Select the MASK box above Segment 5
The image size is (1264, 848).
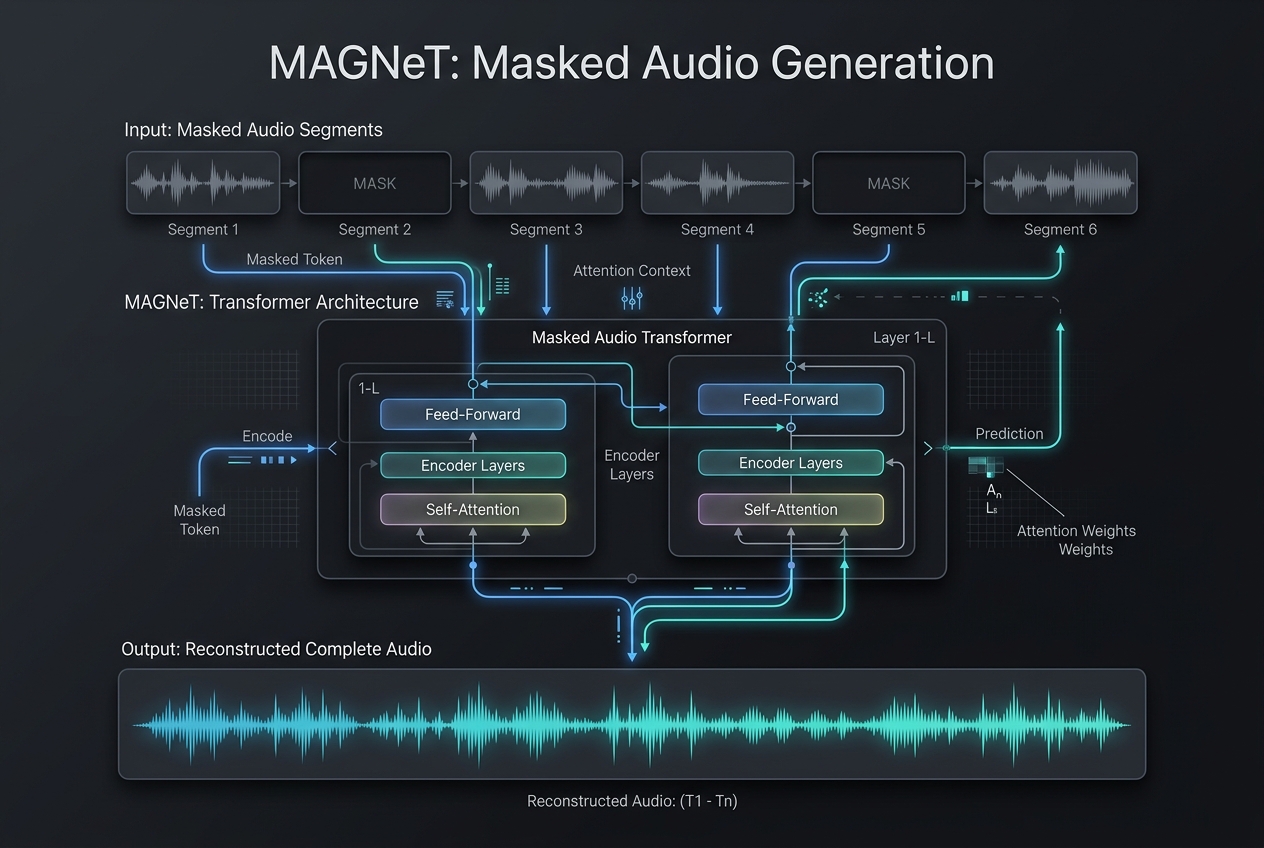point(889,183)
